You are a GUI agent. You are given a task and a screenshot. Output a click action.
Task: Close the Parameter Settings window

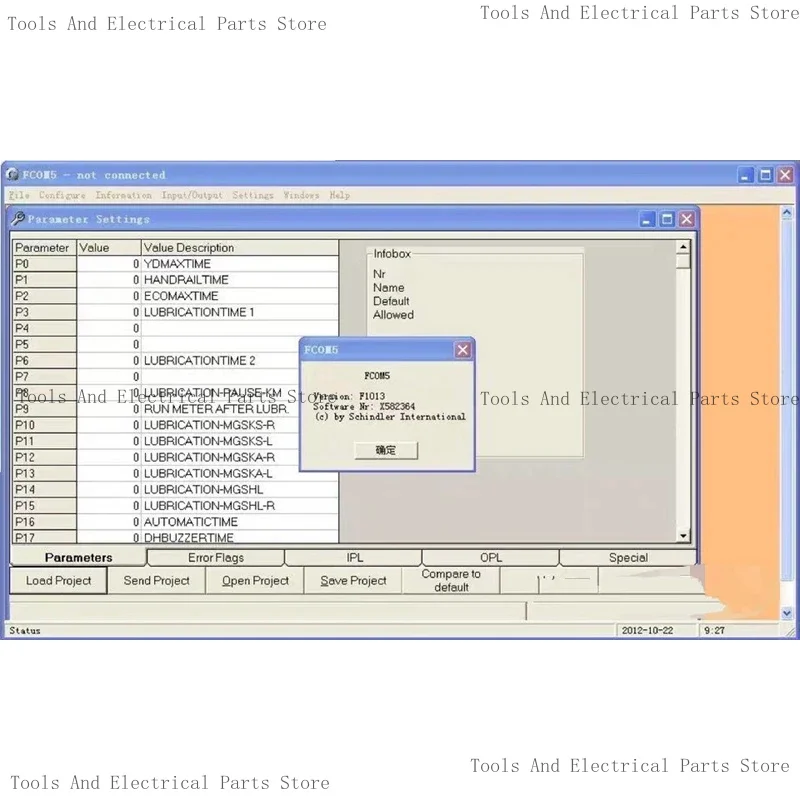(x=687, y=219)
